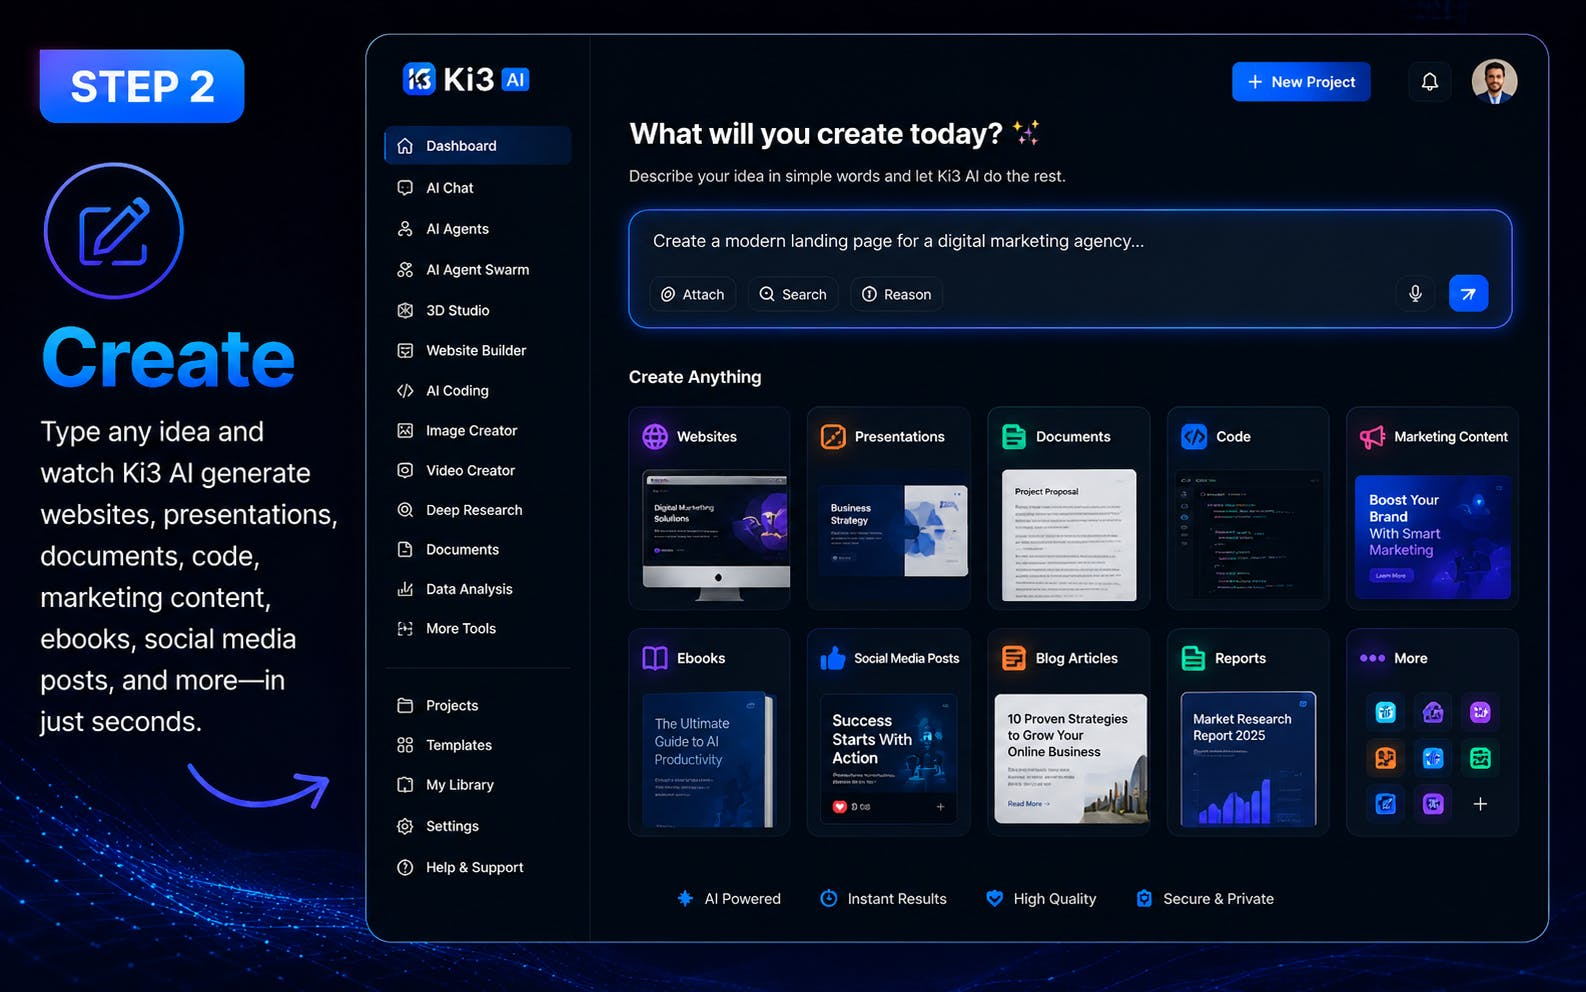Click the plus on Success Starts post
Image resolution: width=1586 pixels, height=992 pixels.
pyautogui.click(x=940, y=806)
